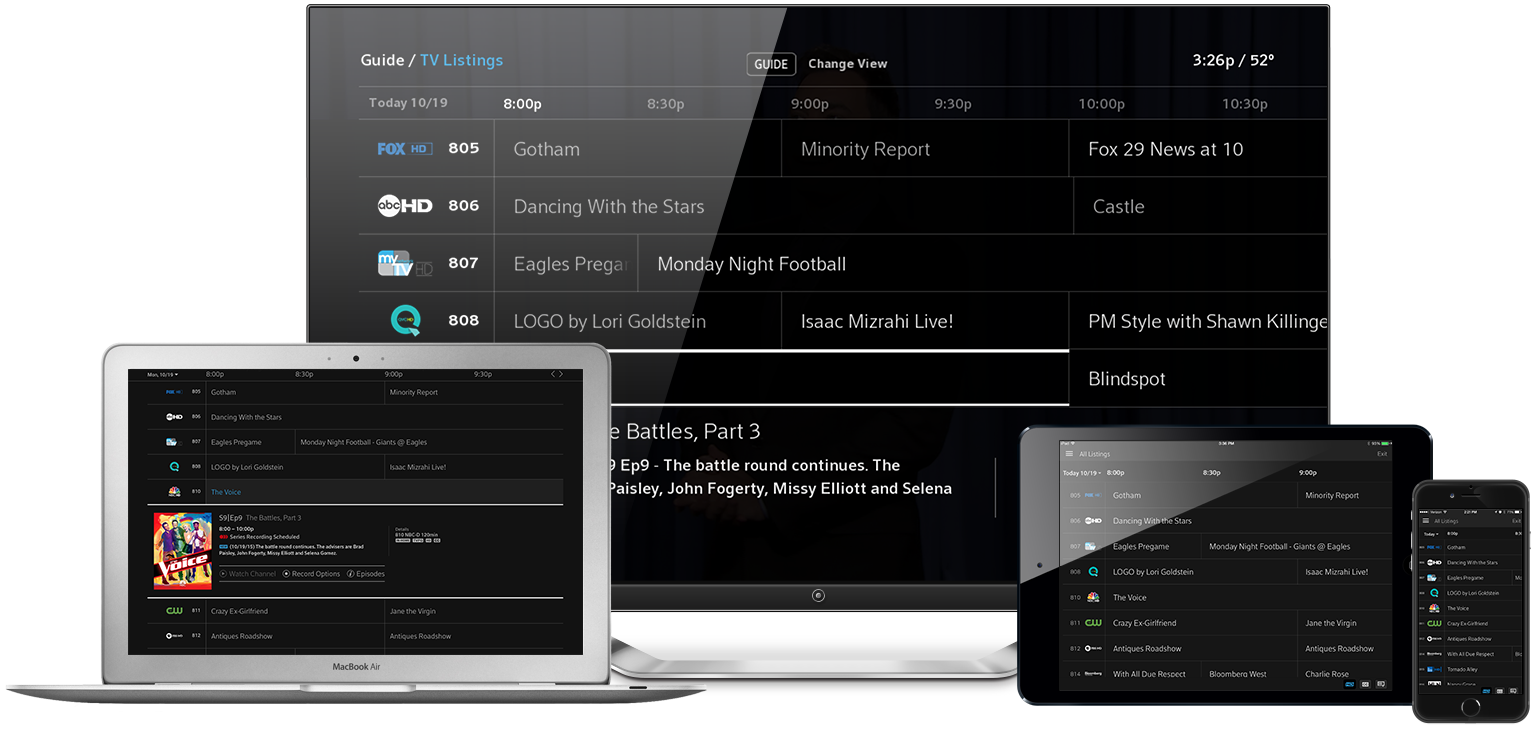Click the CW logo on the laptop guide

click(172, 611)
